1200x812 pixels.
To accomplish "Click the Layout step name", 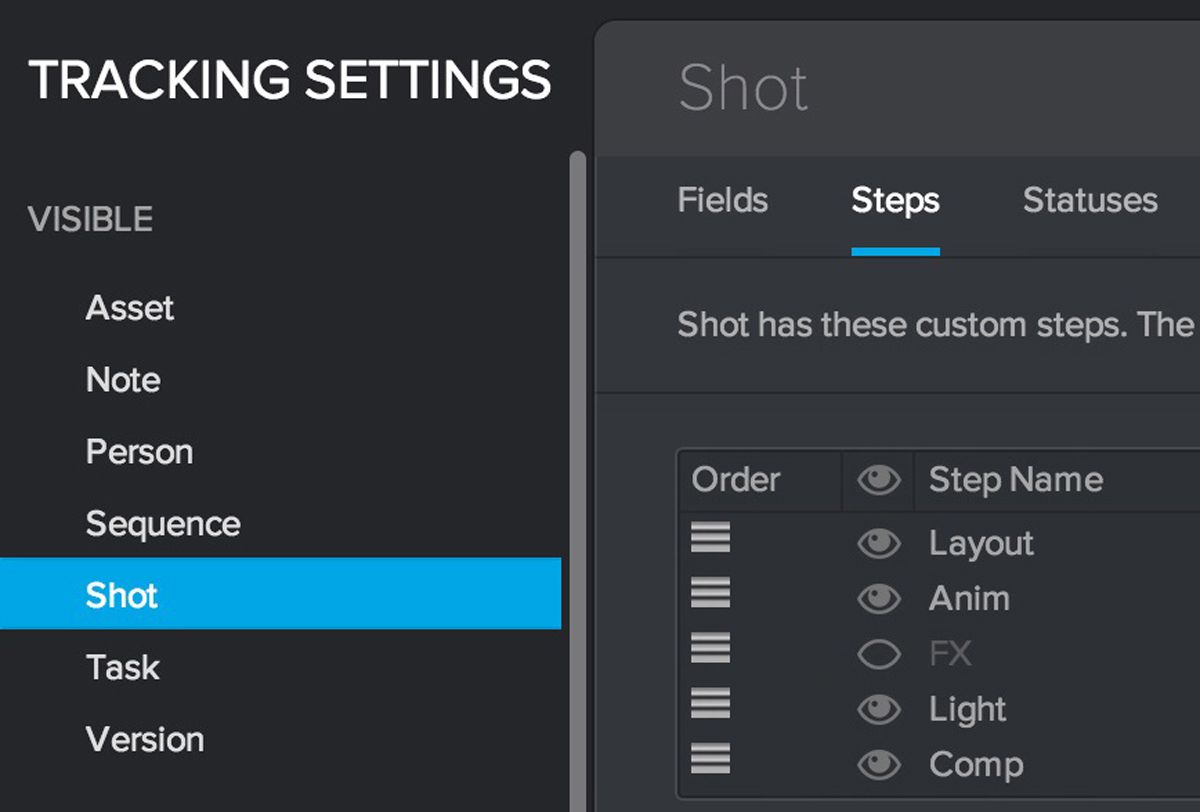I will click(x=981, y=544).
